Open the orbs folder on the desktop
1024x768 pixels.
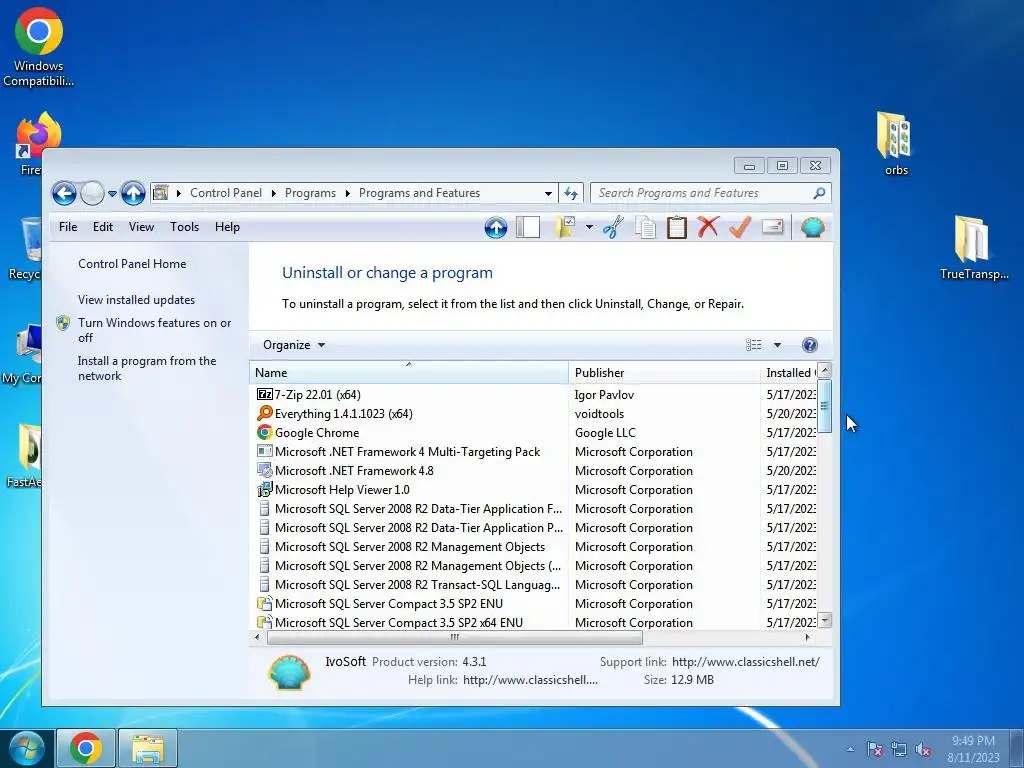point(896,144)
